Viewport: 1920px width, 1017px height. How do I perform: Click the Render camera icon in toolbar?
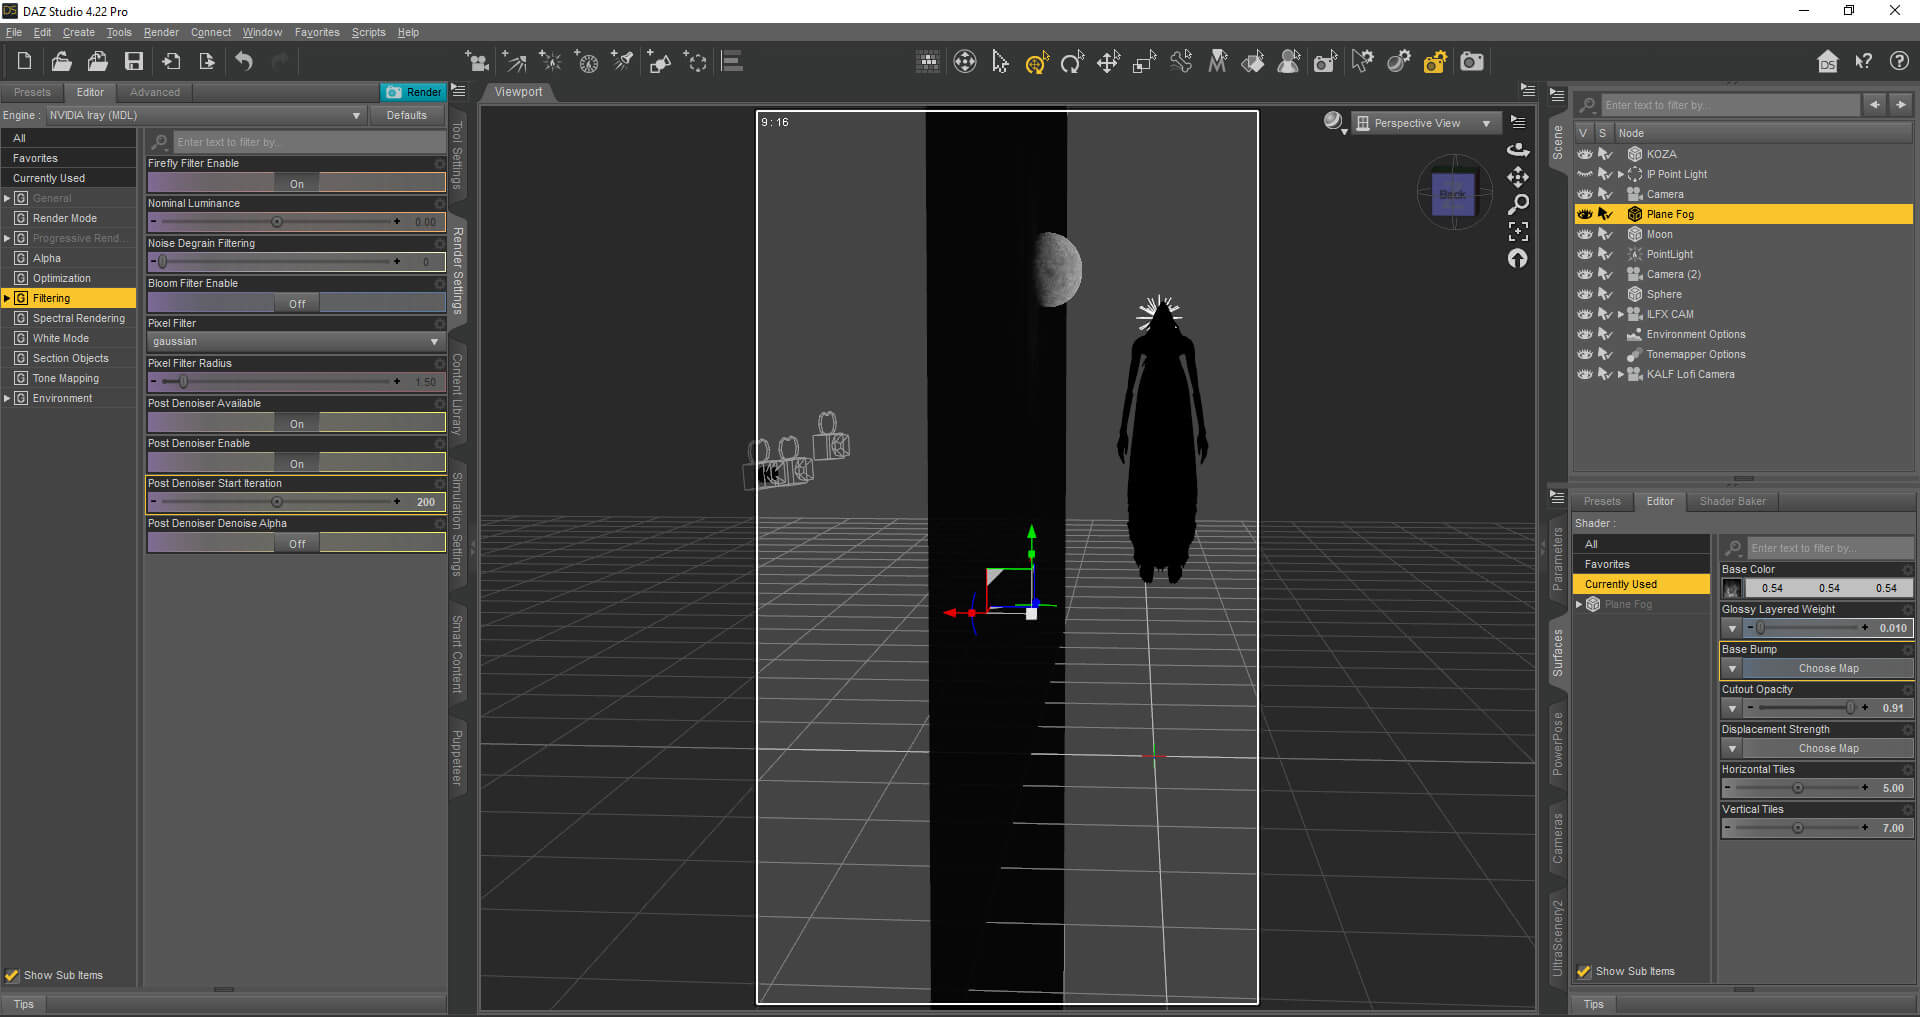click(1471, 62)
